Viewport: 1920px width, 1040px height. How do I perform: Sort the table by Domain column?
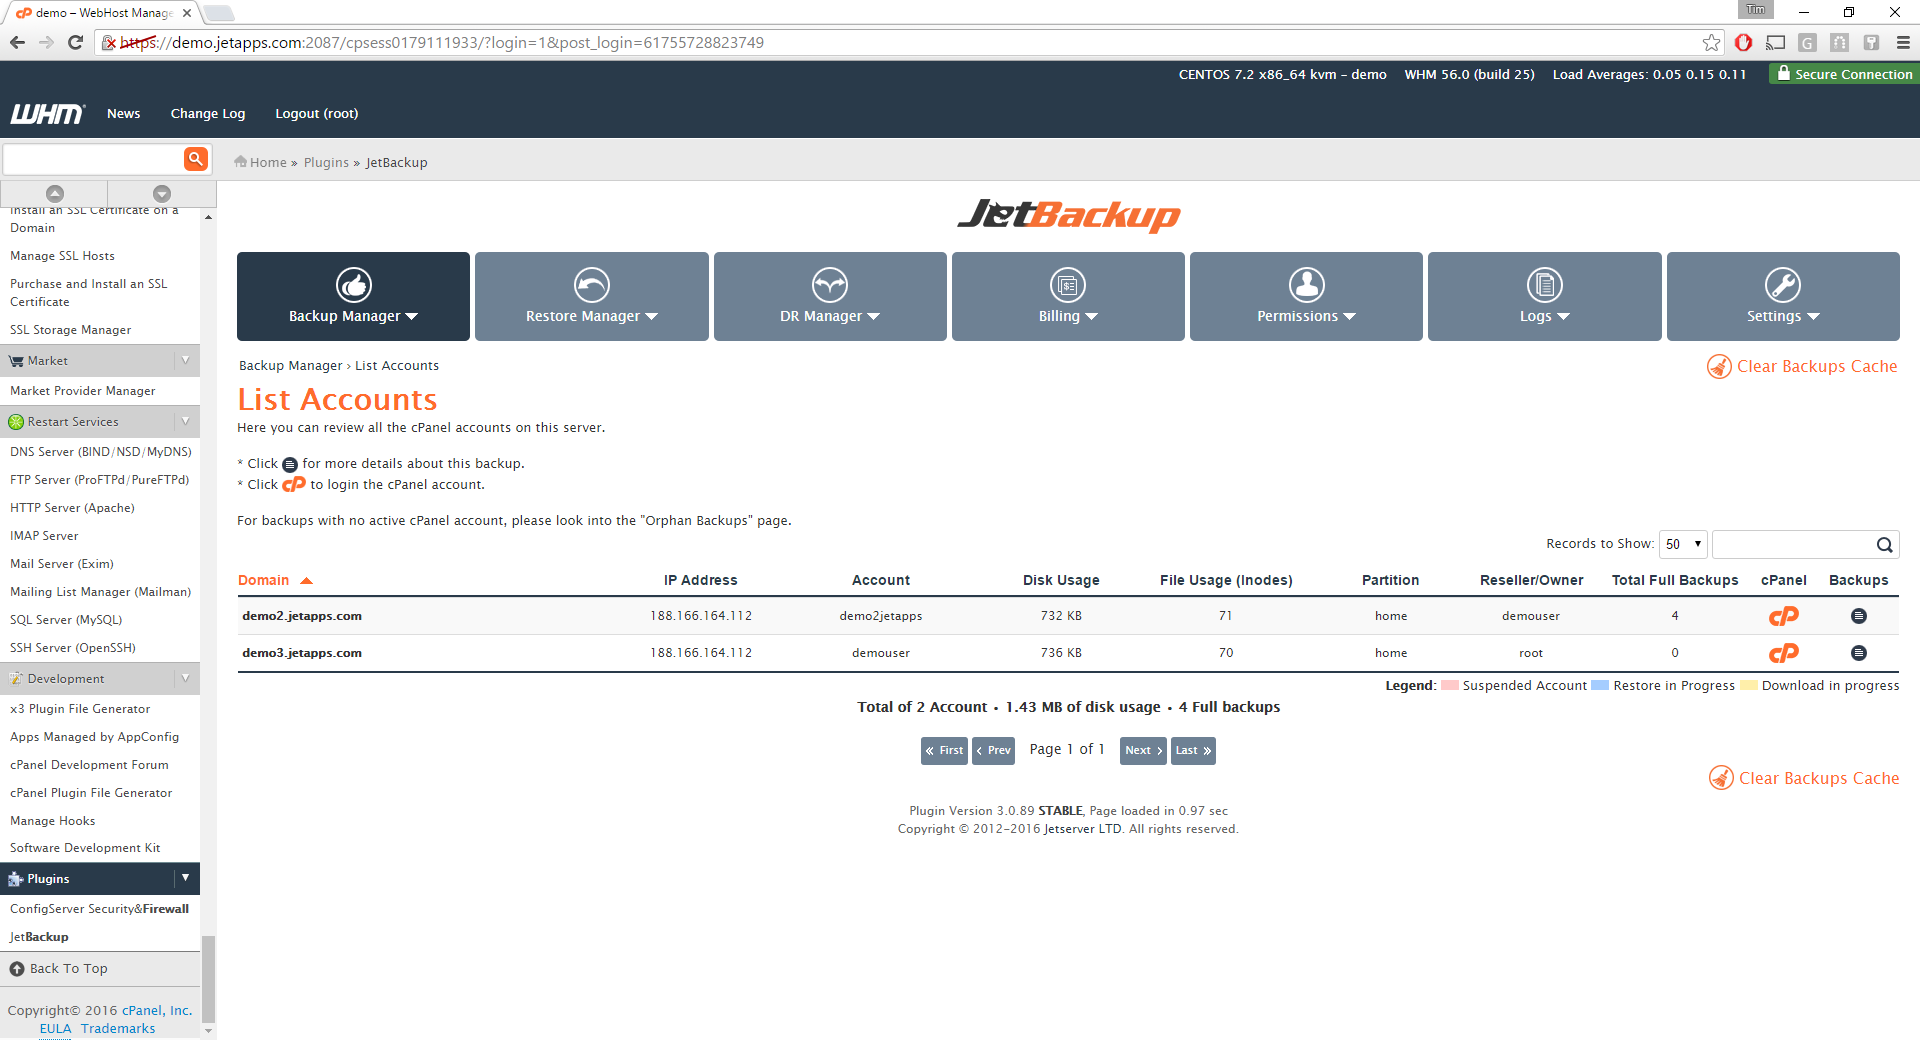[275, 580]
